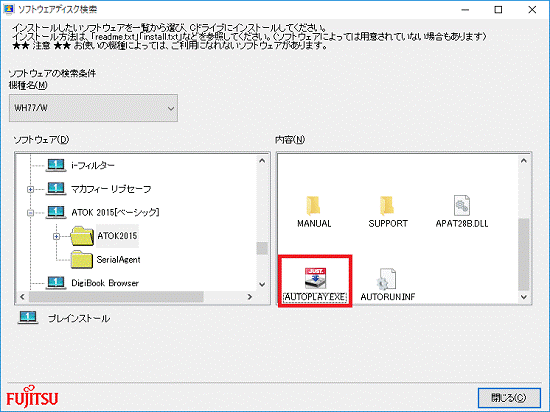This screenshot has width=550, height=412.
Task: Click the SerialAgent folder icon
Action: pos(81,259)
